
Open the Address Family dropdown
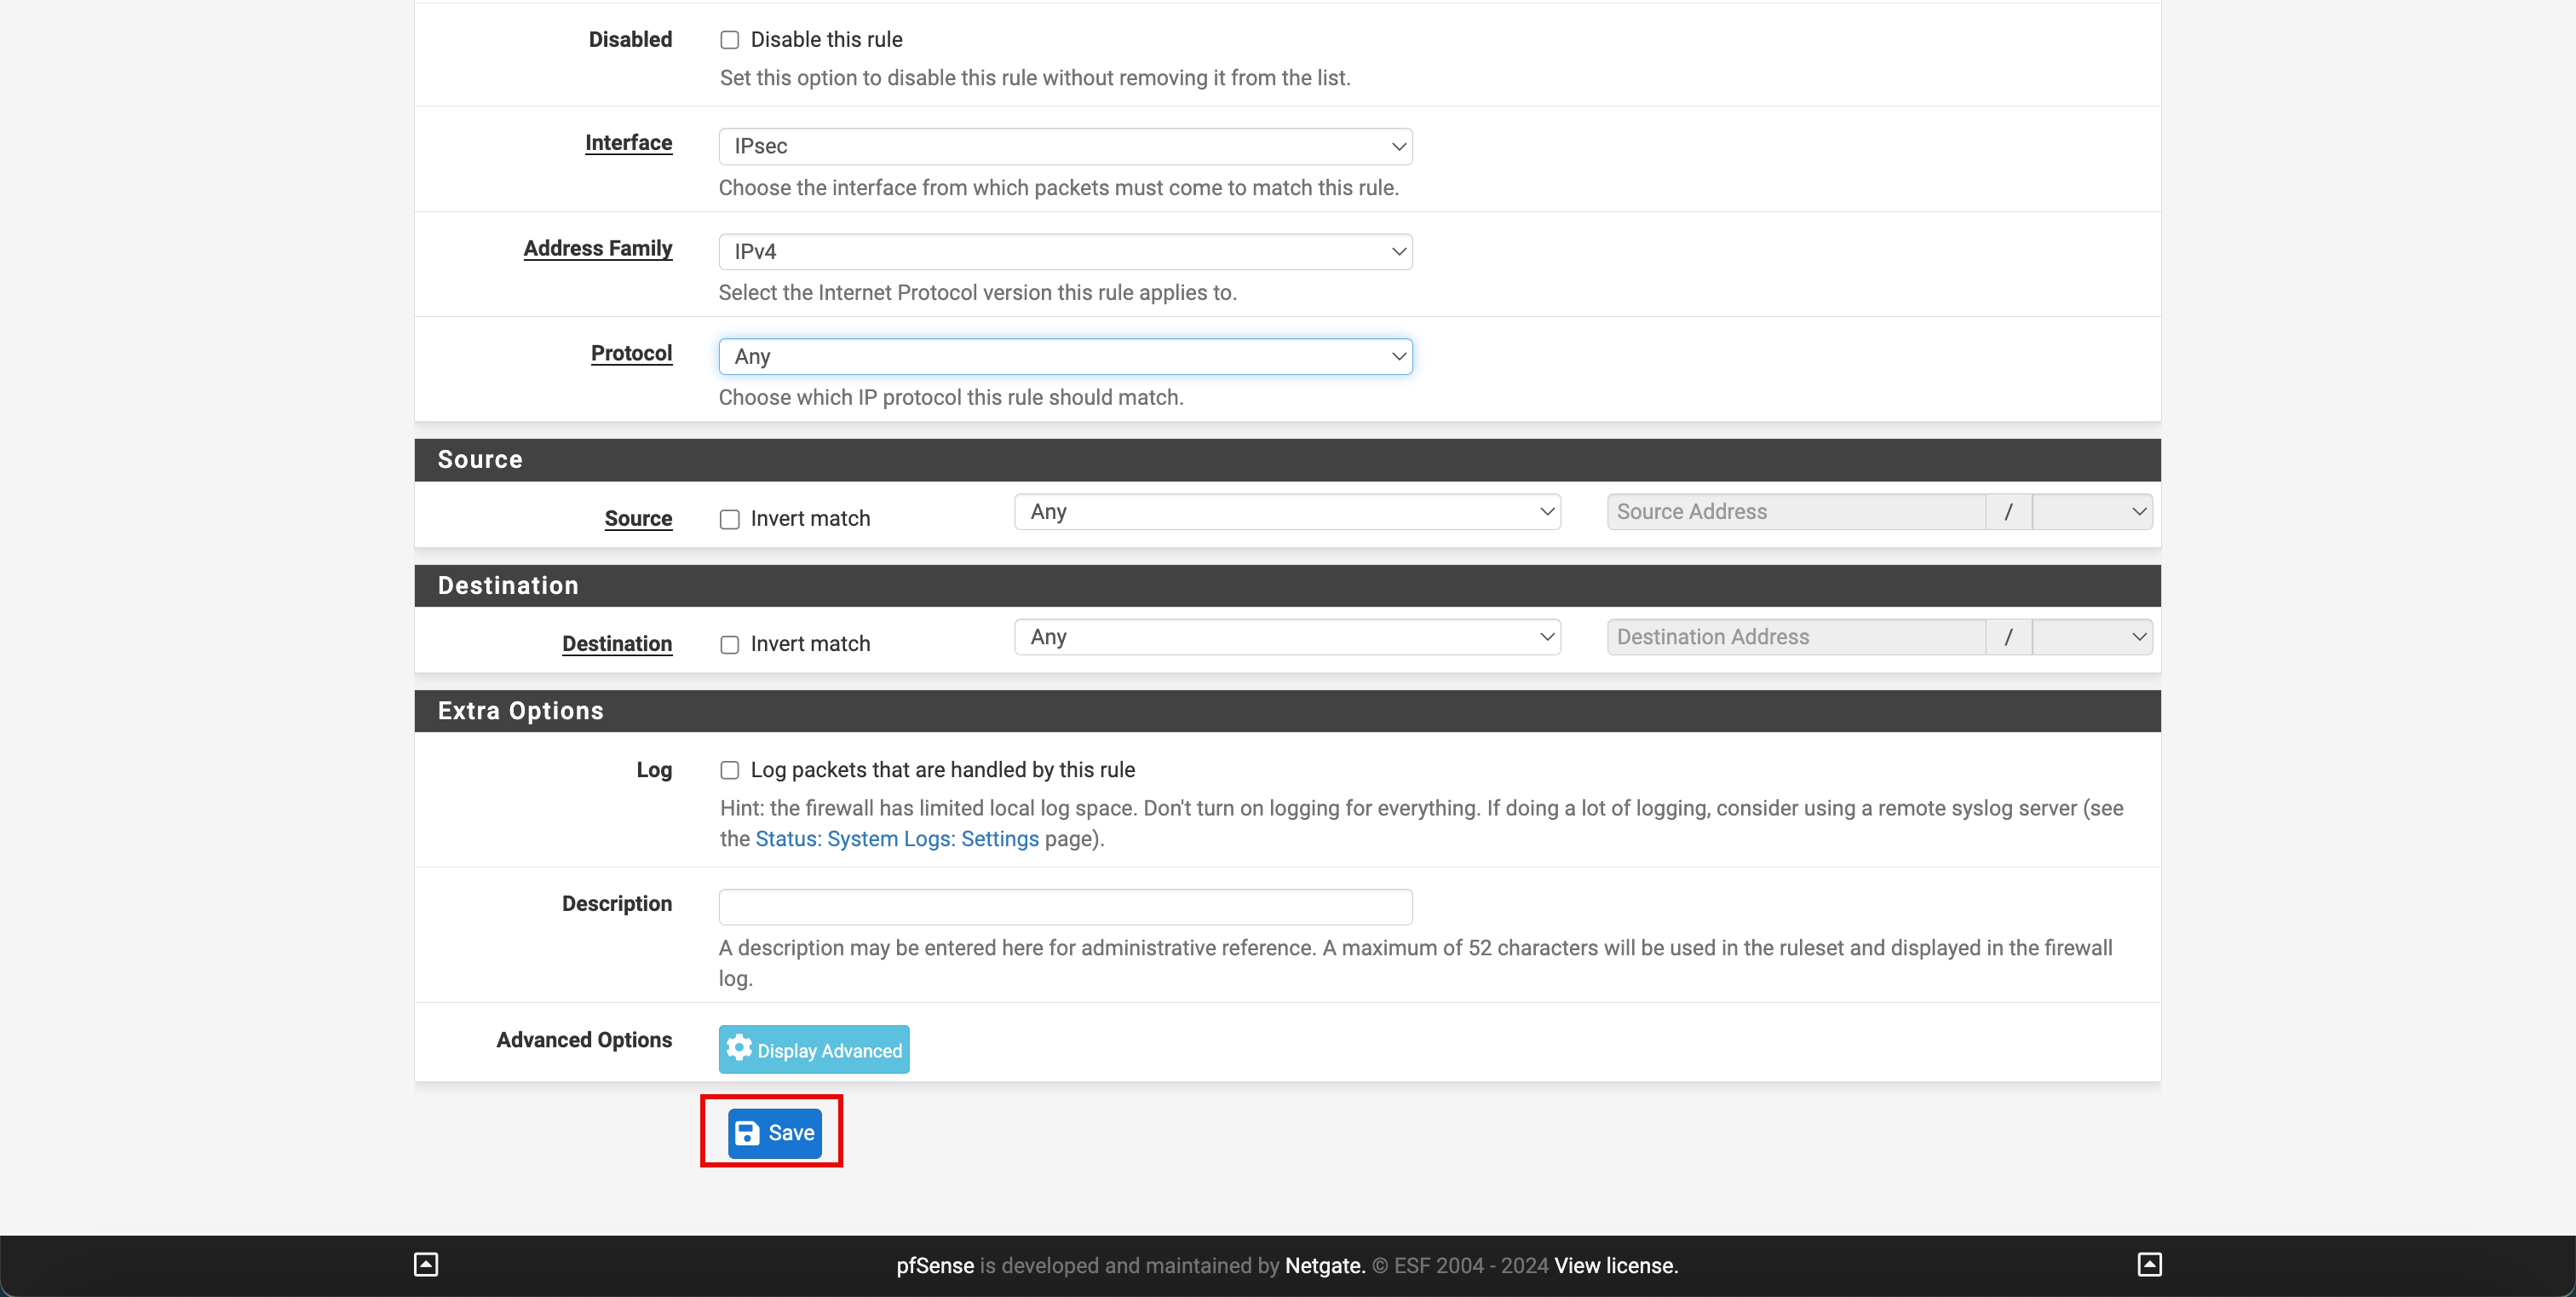click(1067, 251)
